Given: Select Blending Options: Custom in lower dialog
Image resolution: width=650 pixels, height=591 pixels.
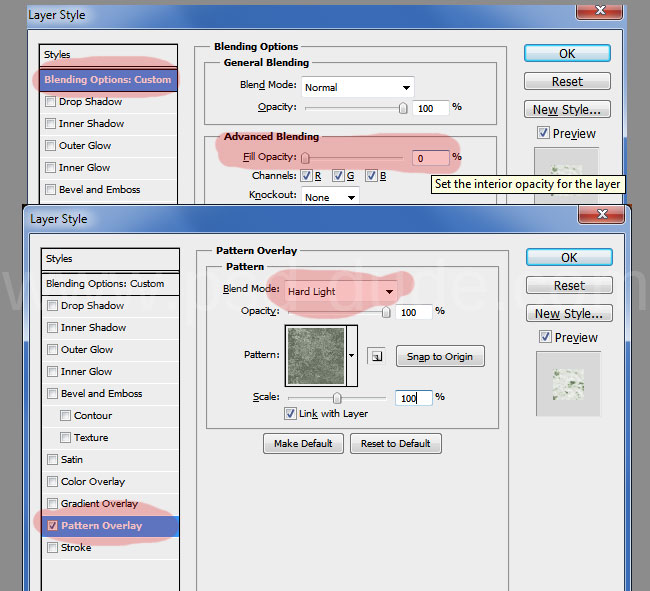Looking at the screenshot, I should point(105,284).
